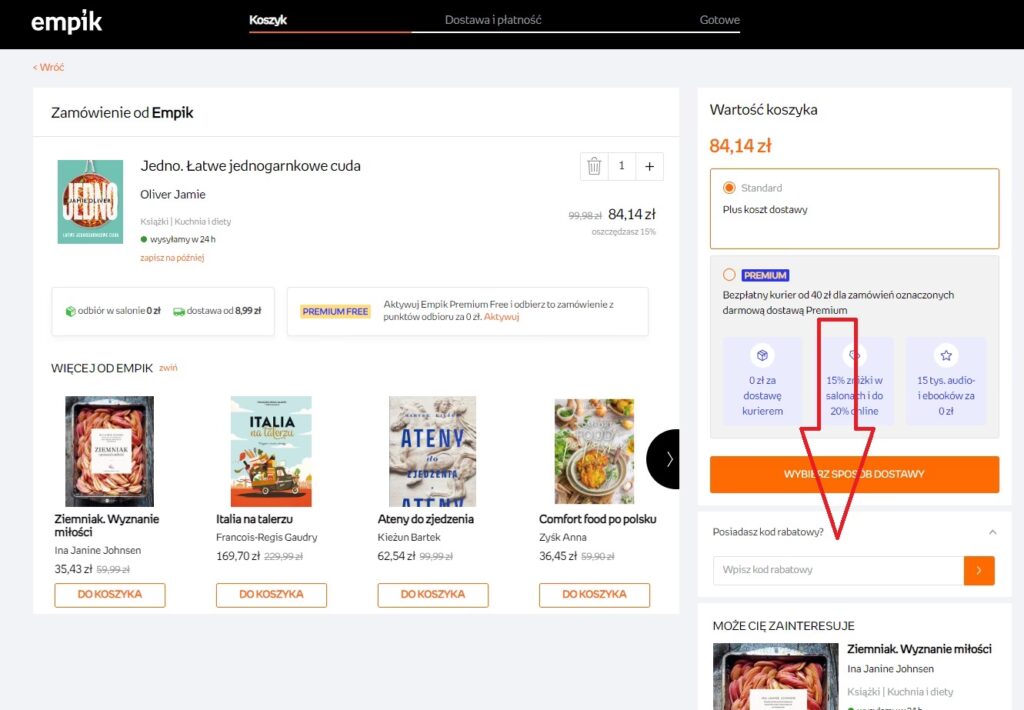
Task: Click the 'Aktywuj' Premium Free link
Action: 502,317
